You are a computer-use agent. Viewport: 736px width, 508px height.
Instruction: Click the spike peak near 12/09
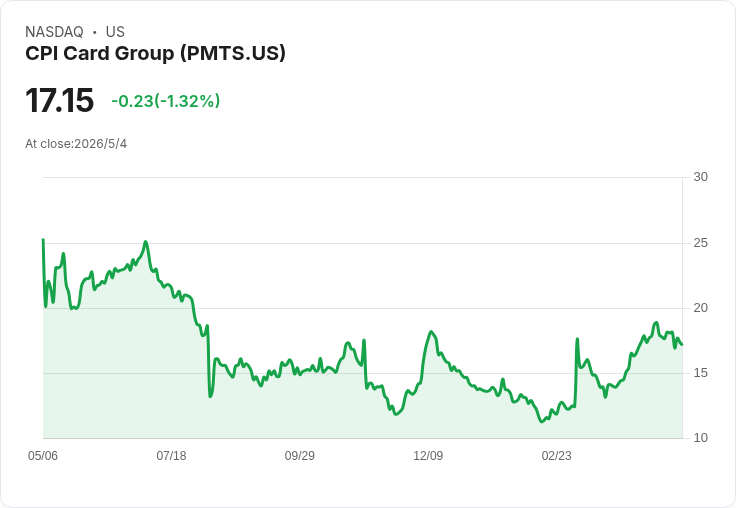tap(431, 332)
